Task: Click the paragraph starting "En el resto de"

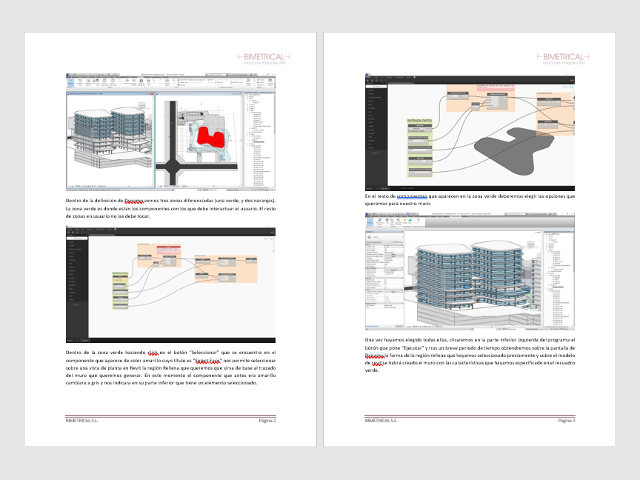Action: [x=470, y=200]
